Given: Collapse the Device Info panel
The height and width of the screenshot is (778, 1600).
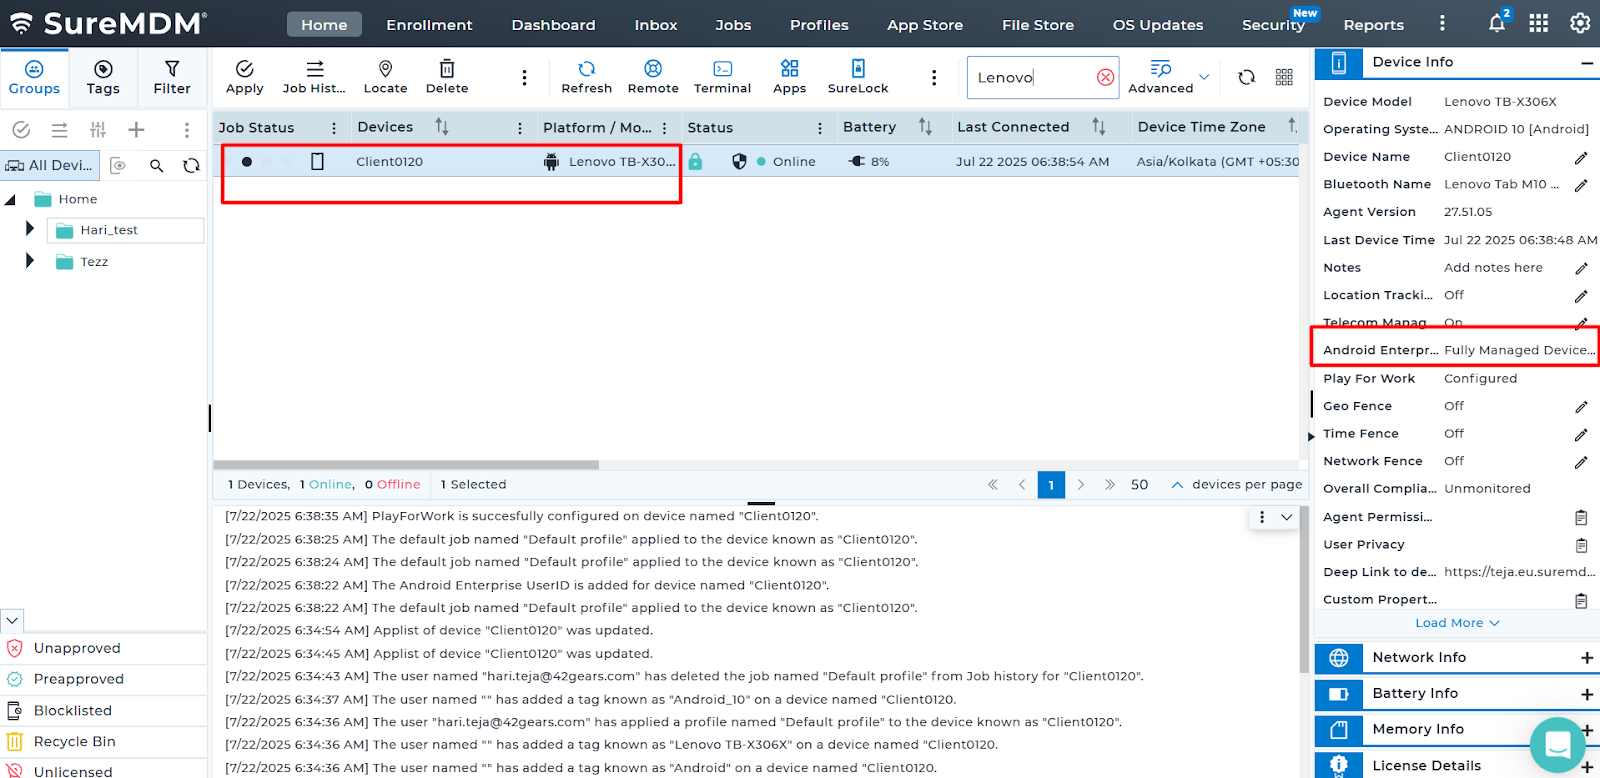Looking at the screenshot, I should (x=1587, y=63).
